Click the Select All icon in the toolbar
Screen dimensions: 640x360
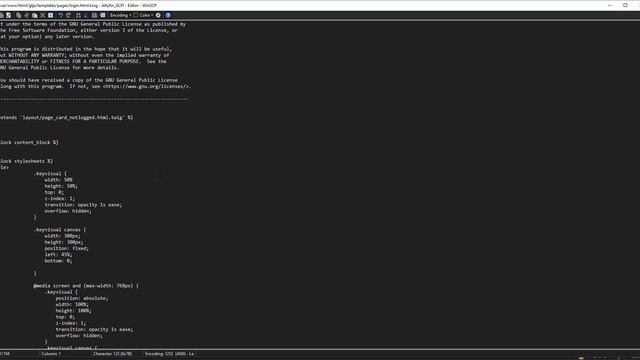click(51, 15)
